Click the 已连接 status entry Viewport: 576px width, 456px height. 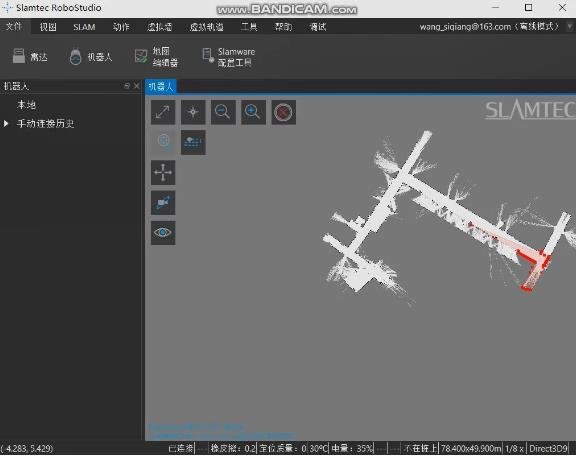coord(181,449)
